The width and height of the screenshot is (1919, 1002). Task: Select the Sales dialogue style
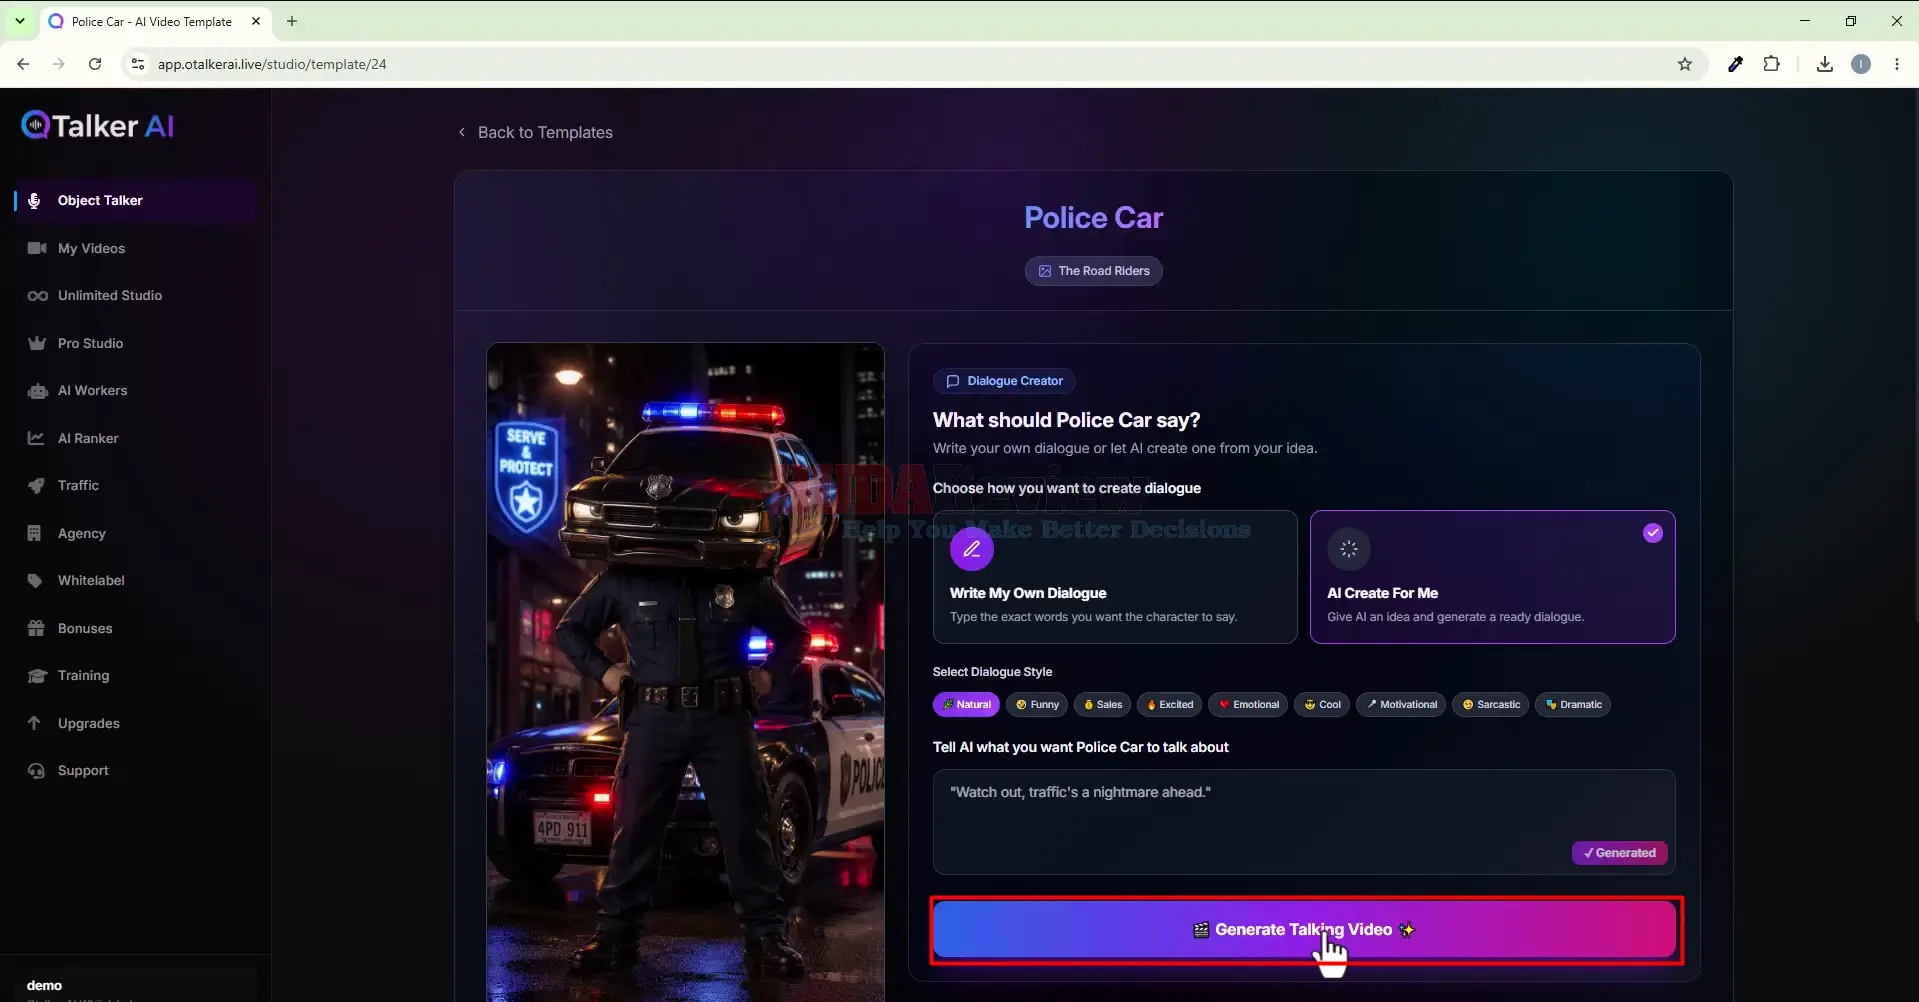pos(1102,705)
